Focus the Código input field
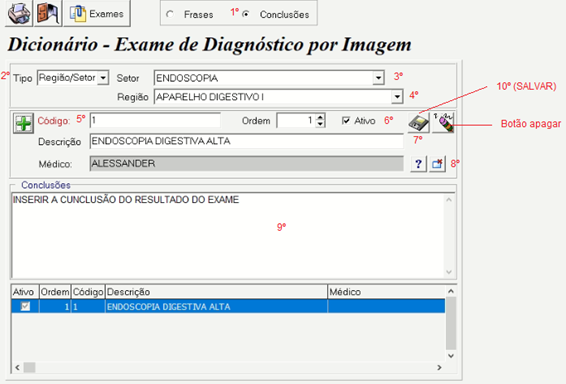The width and height of the screenshot is (566, 384). (x=155, y=120)
